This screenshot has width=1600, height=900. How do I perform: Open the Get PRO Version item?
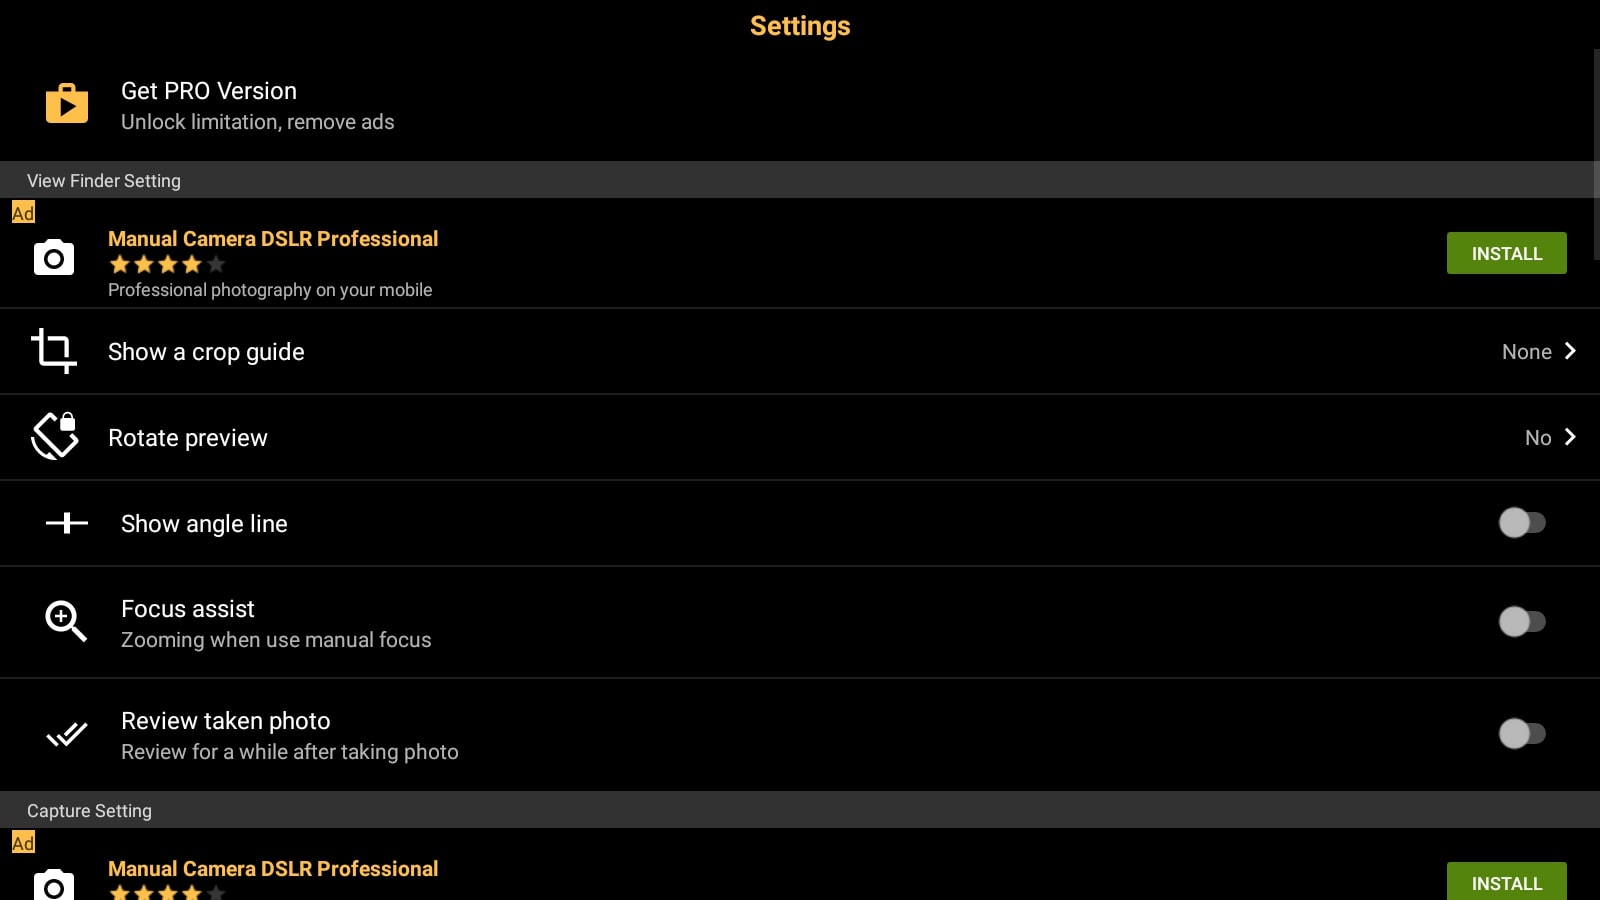800,105
